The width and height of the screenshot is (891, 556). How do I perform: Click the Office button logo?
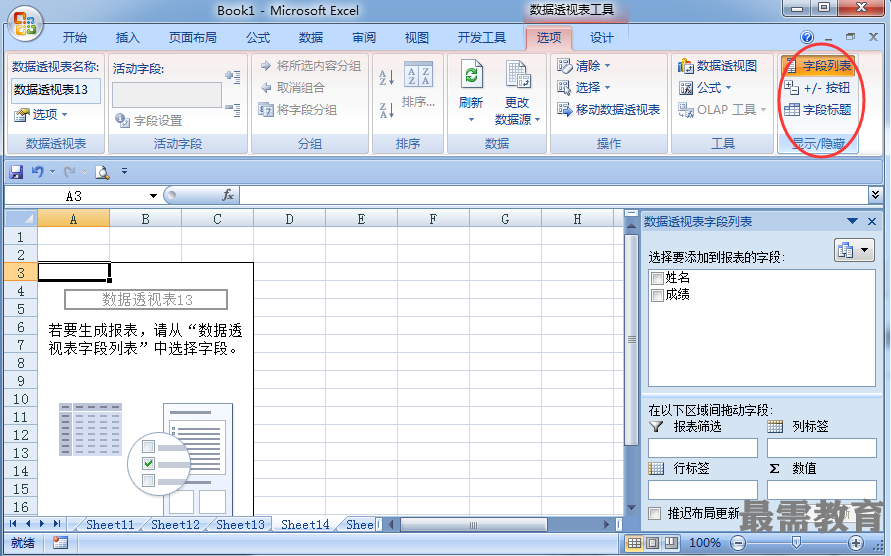[x=25, y=24]
